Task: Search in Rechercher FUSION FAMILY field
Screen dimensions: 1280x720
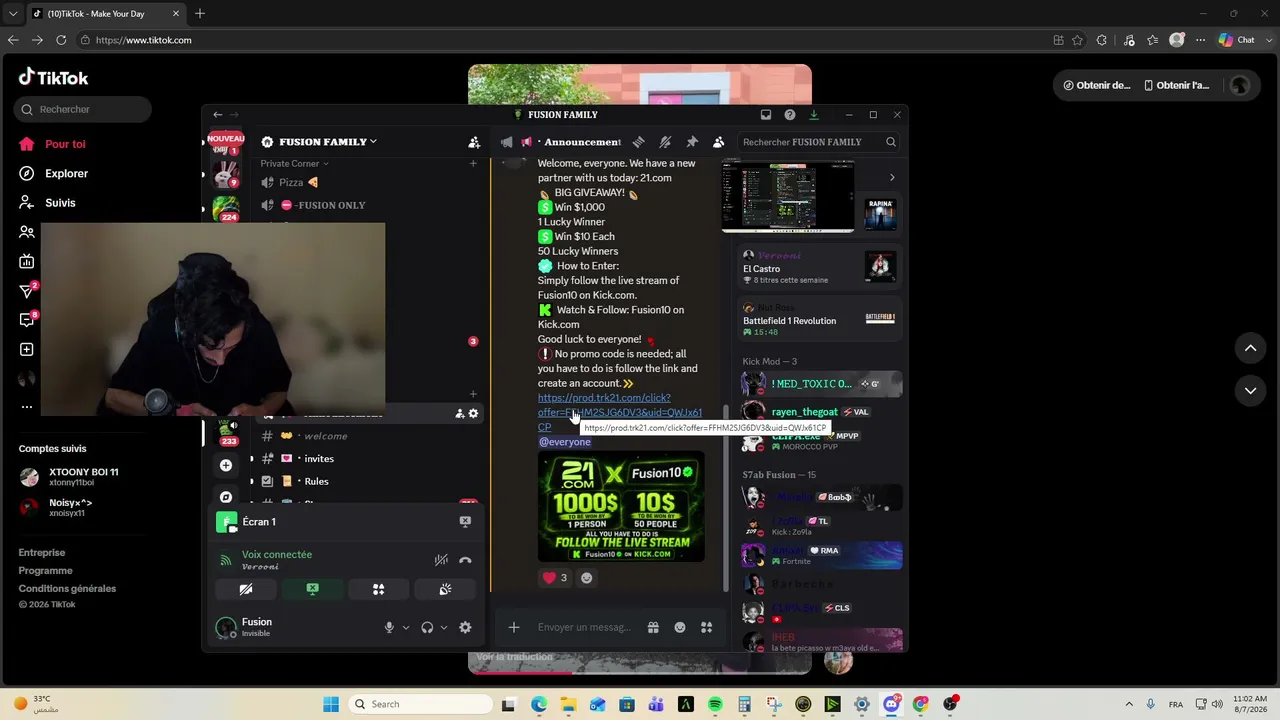Action: [819, 142]
